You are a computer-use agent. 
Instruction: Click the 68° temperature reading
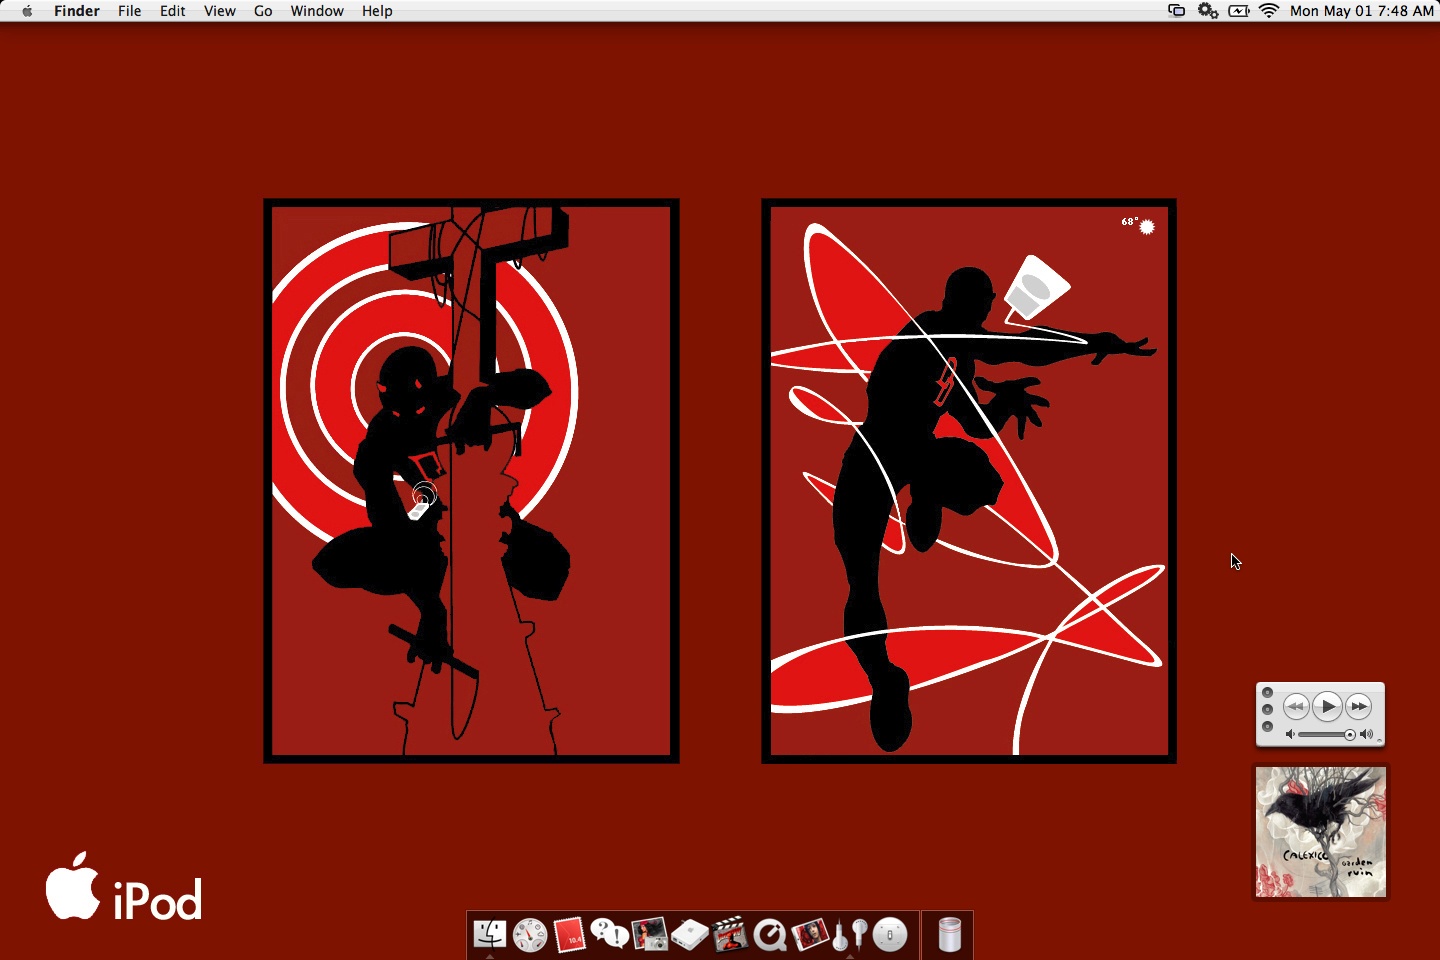tap(1129, 222)
